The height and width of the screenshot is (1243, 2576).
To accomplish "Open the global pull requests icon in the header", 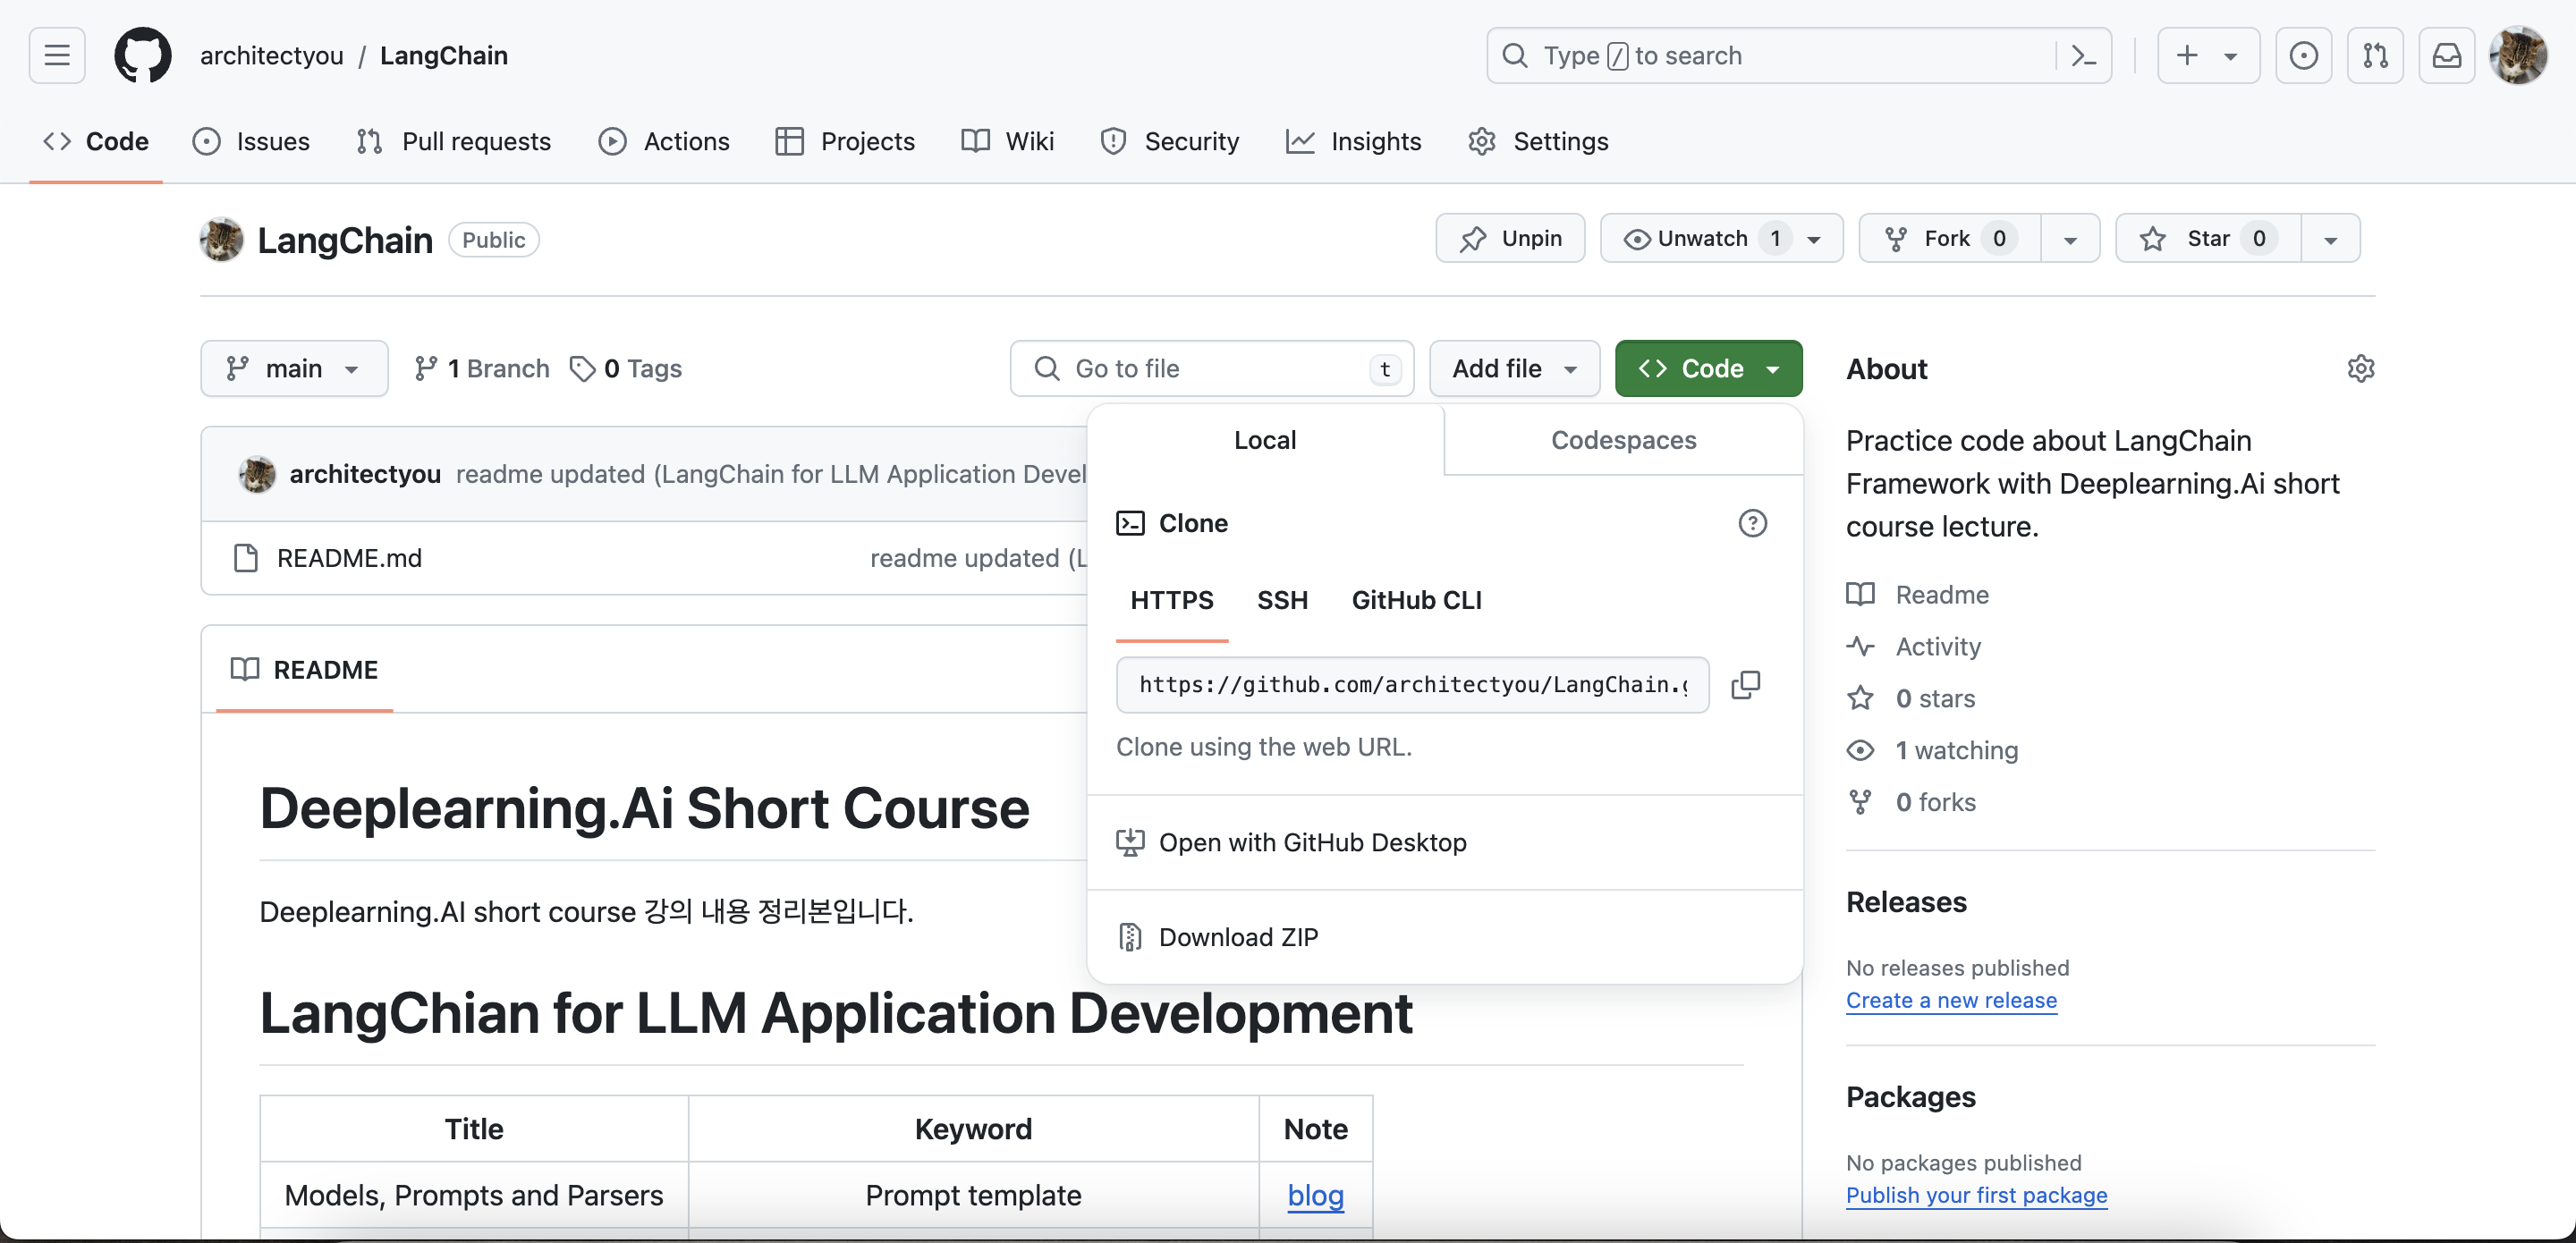I will pyautogui.click(x=2375, y=56).
